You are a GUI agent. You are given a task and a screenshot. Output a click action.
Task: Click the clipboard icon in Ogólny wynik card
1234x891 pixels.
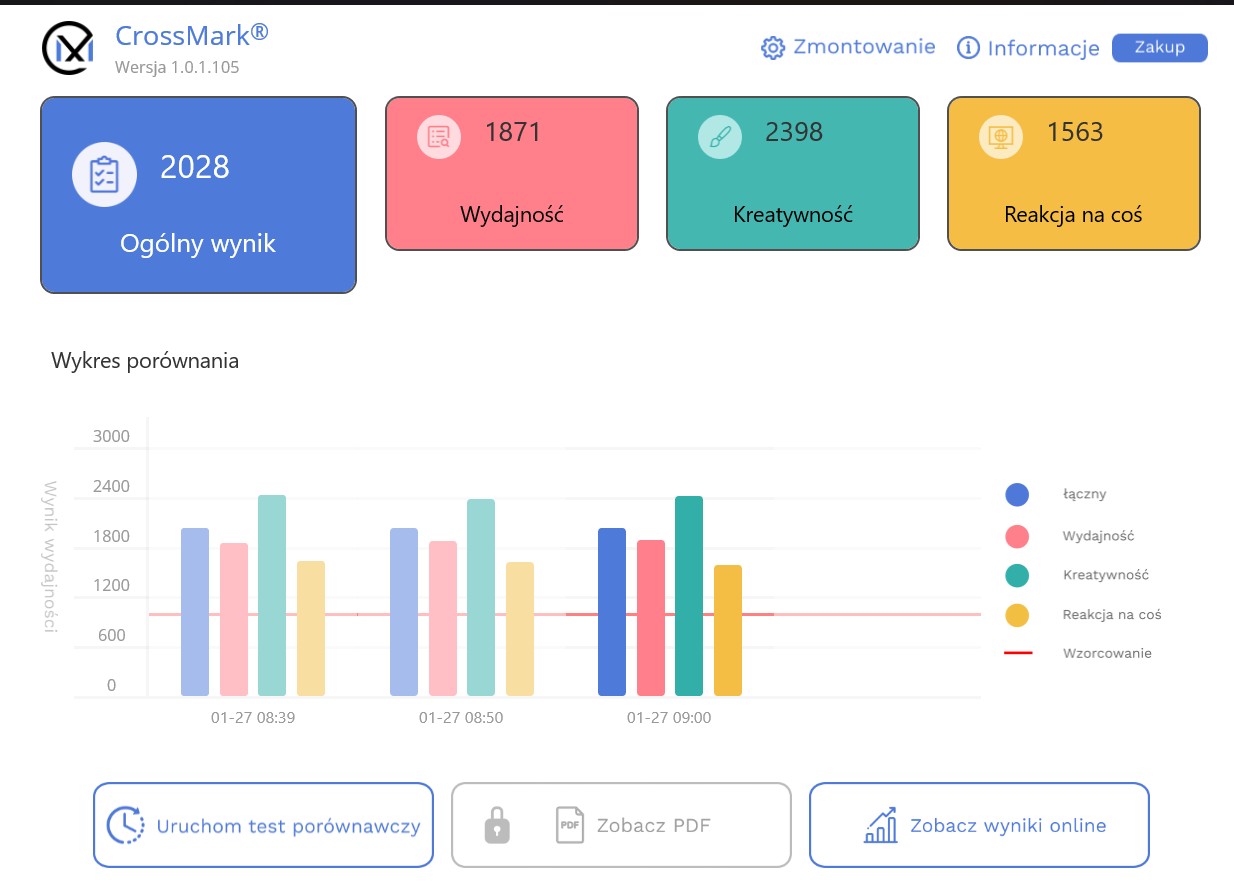pos(104,175)
